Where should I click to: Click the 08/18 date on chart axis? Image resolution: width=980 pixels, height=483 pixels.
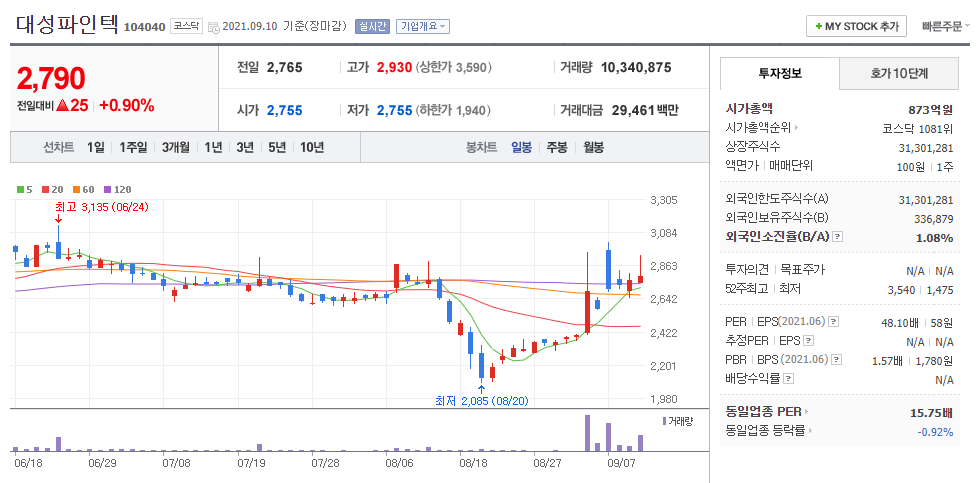pos(473,463)
